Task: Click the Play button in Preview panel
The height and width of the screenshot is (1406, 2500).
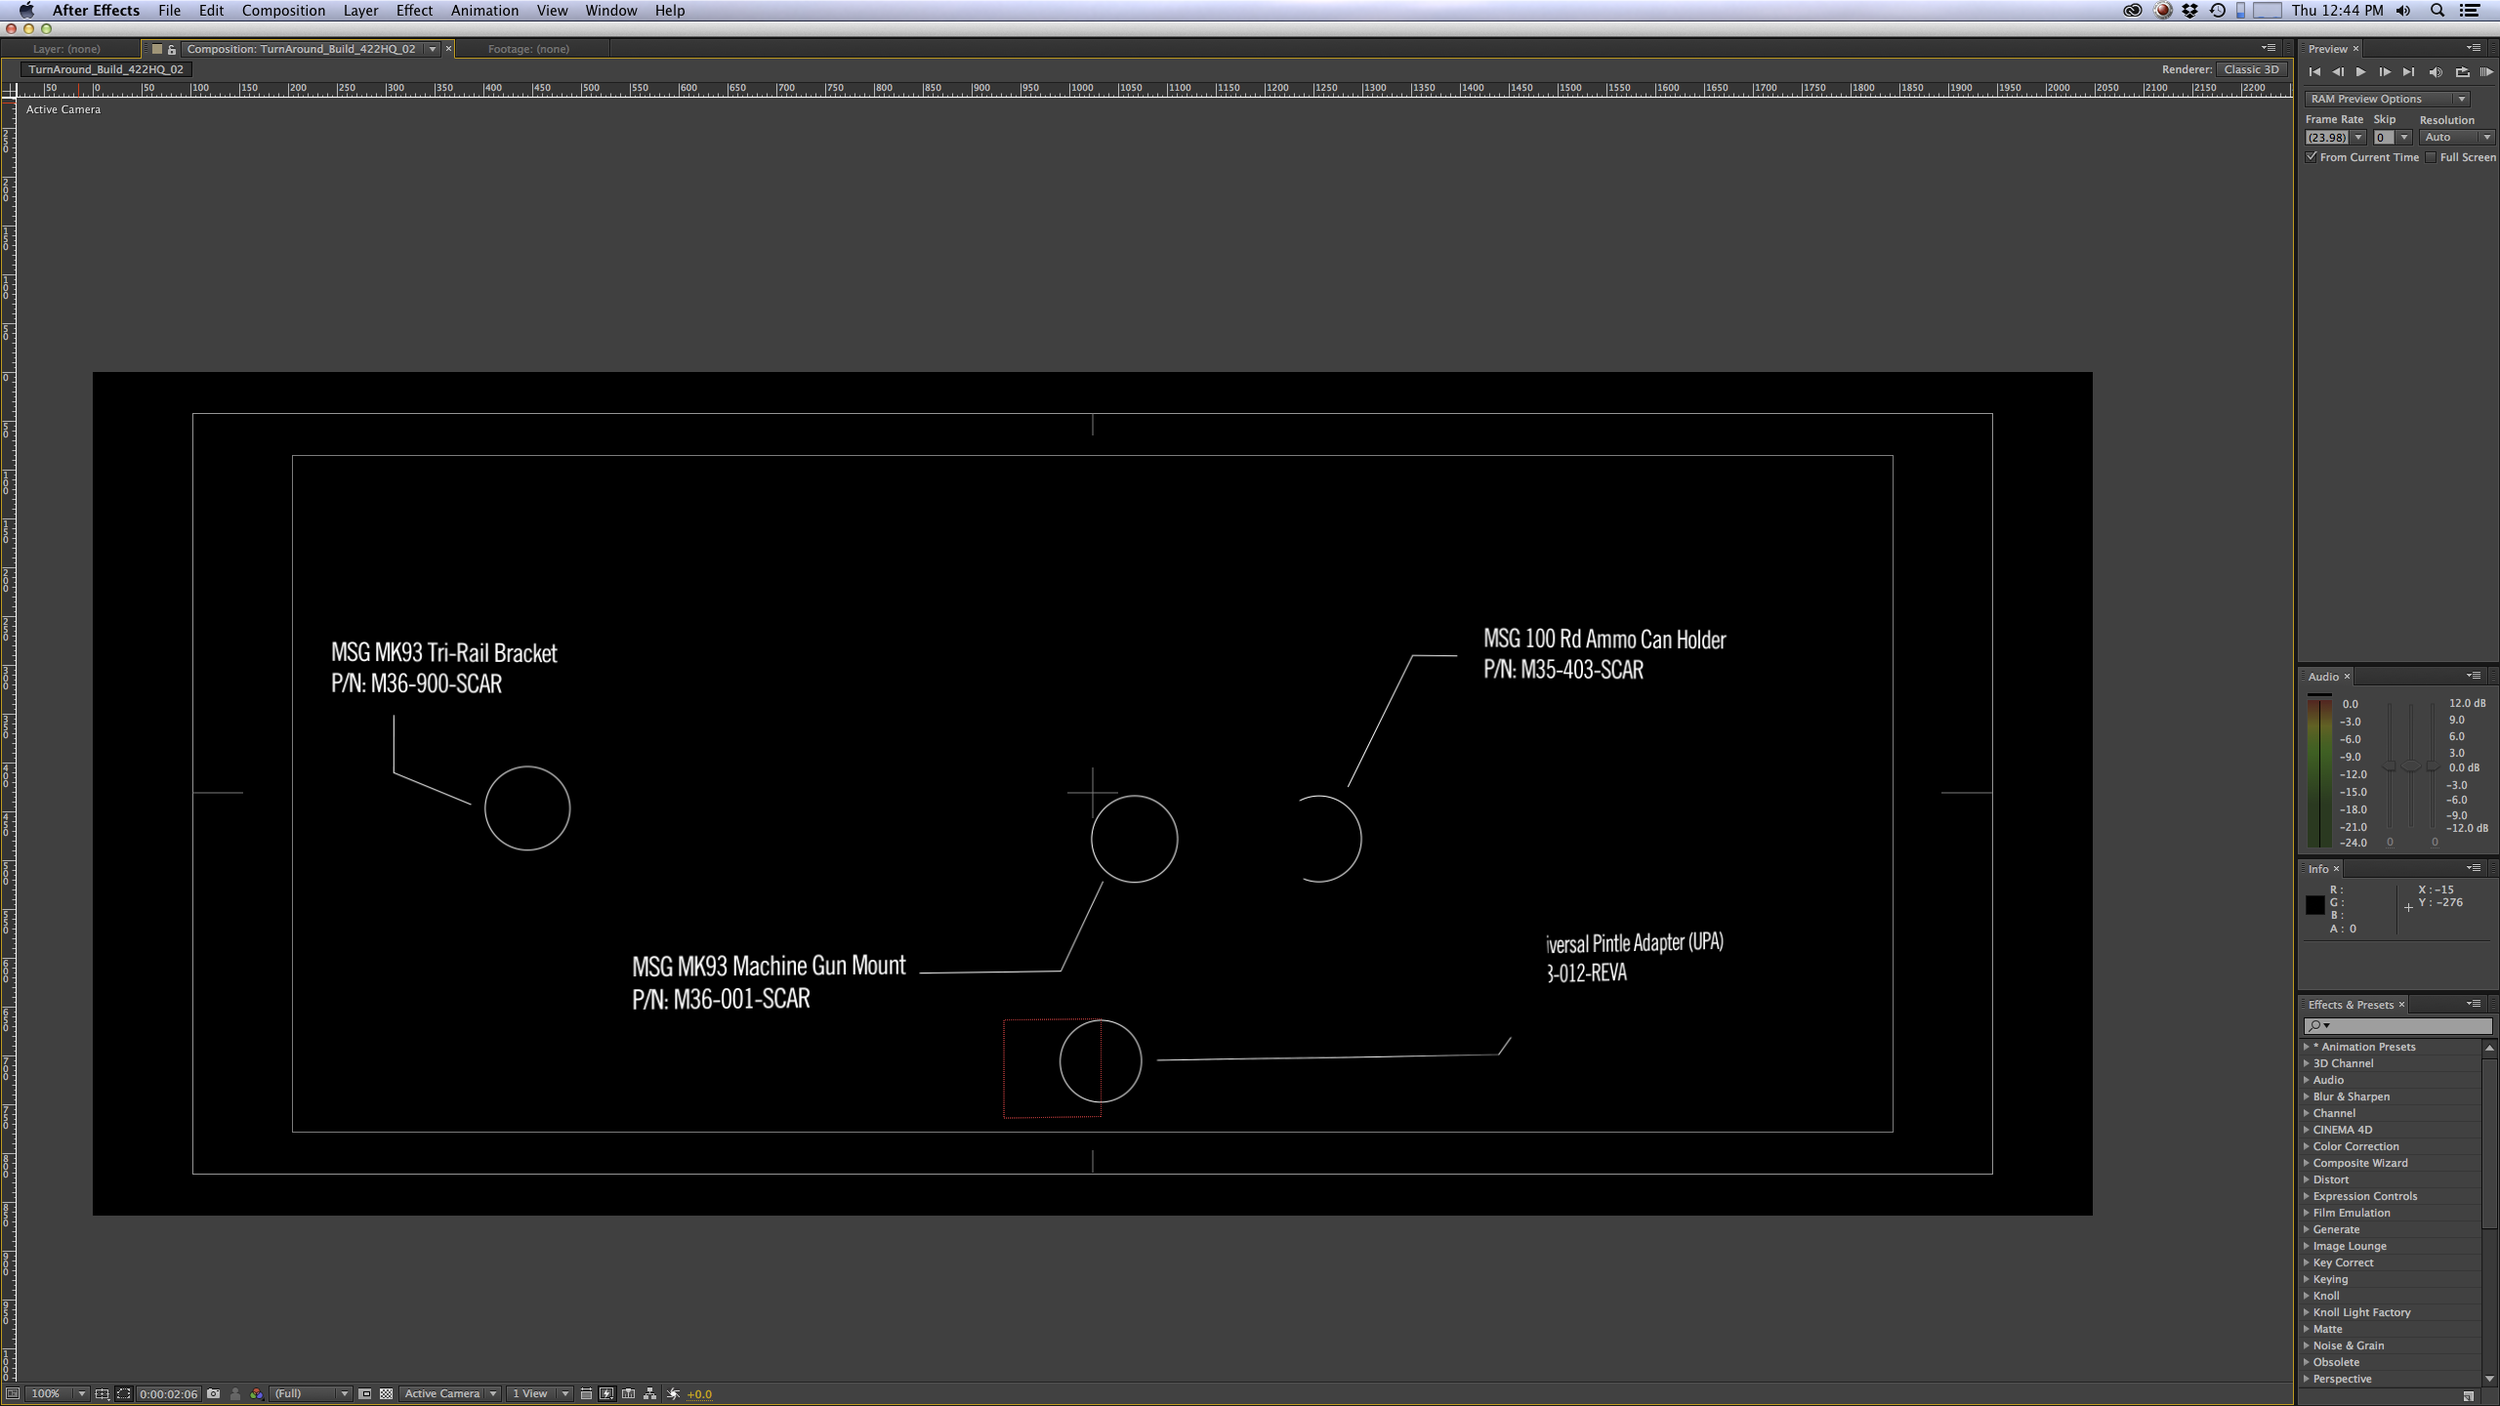Action: [x=2361, y=72]
